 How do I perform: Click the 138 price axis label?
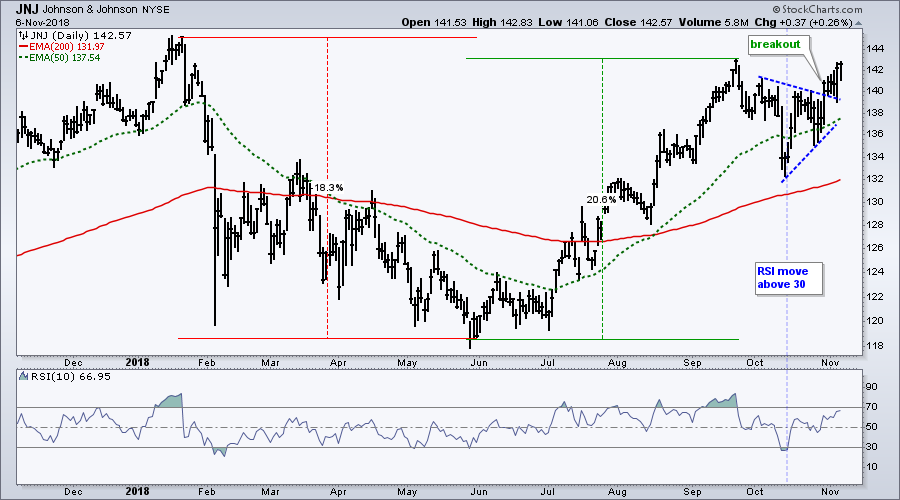(x=876, y=113)
